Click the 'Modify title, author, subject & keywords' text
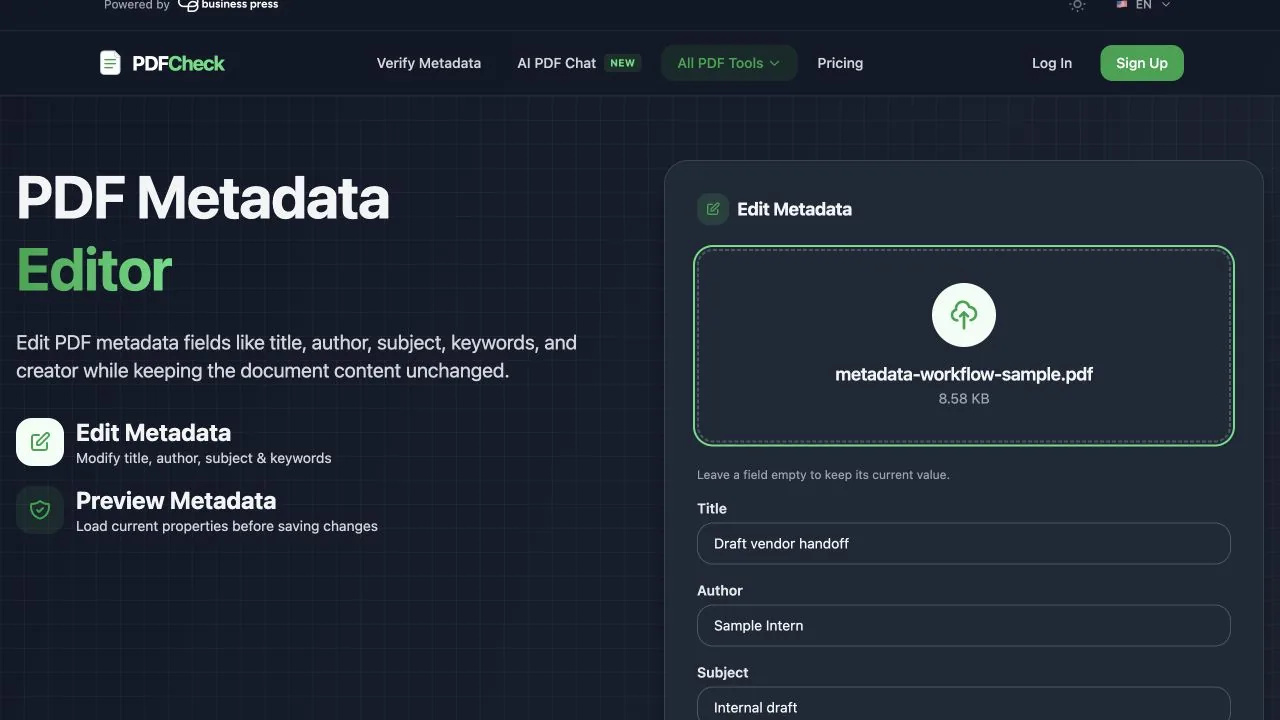This screenshot has width=1280, height=720. click(204, 458)
